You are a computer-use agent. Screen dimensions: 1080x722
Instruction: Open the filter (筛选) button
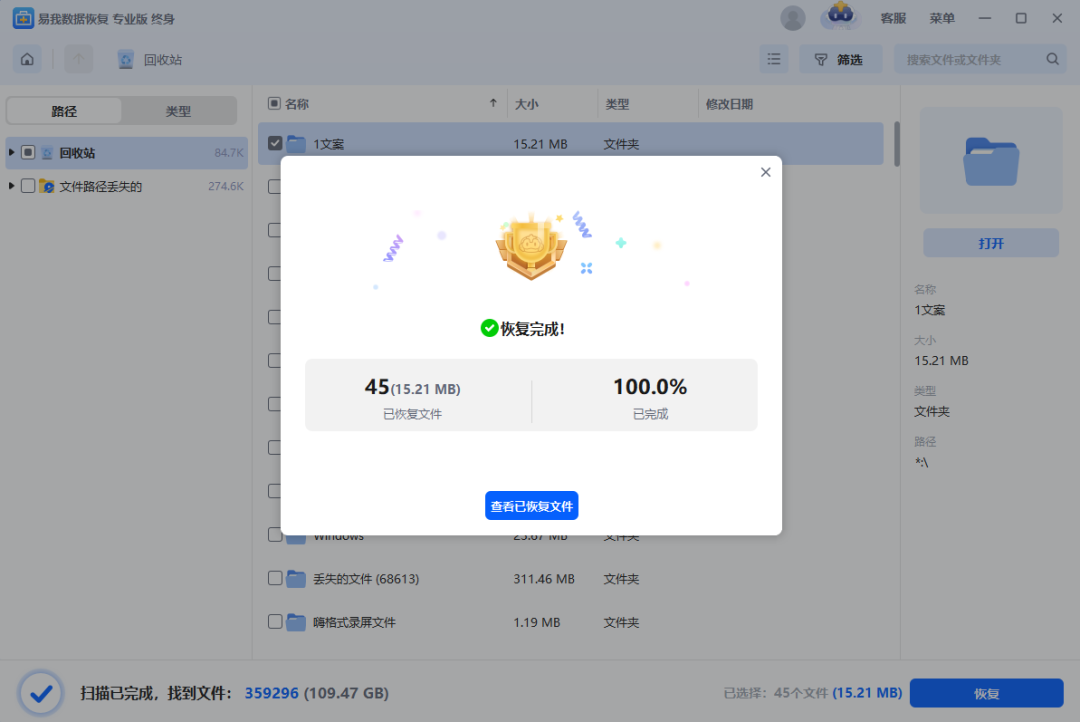point(840,59)
